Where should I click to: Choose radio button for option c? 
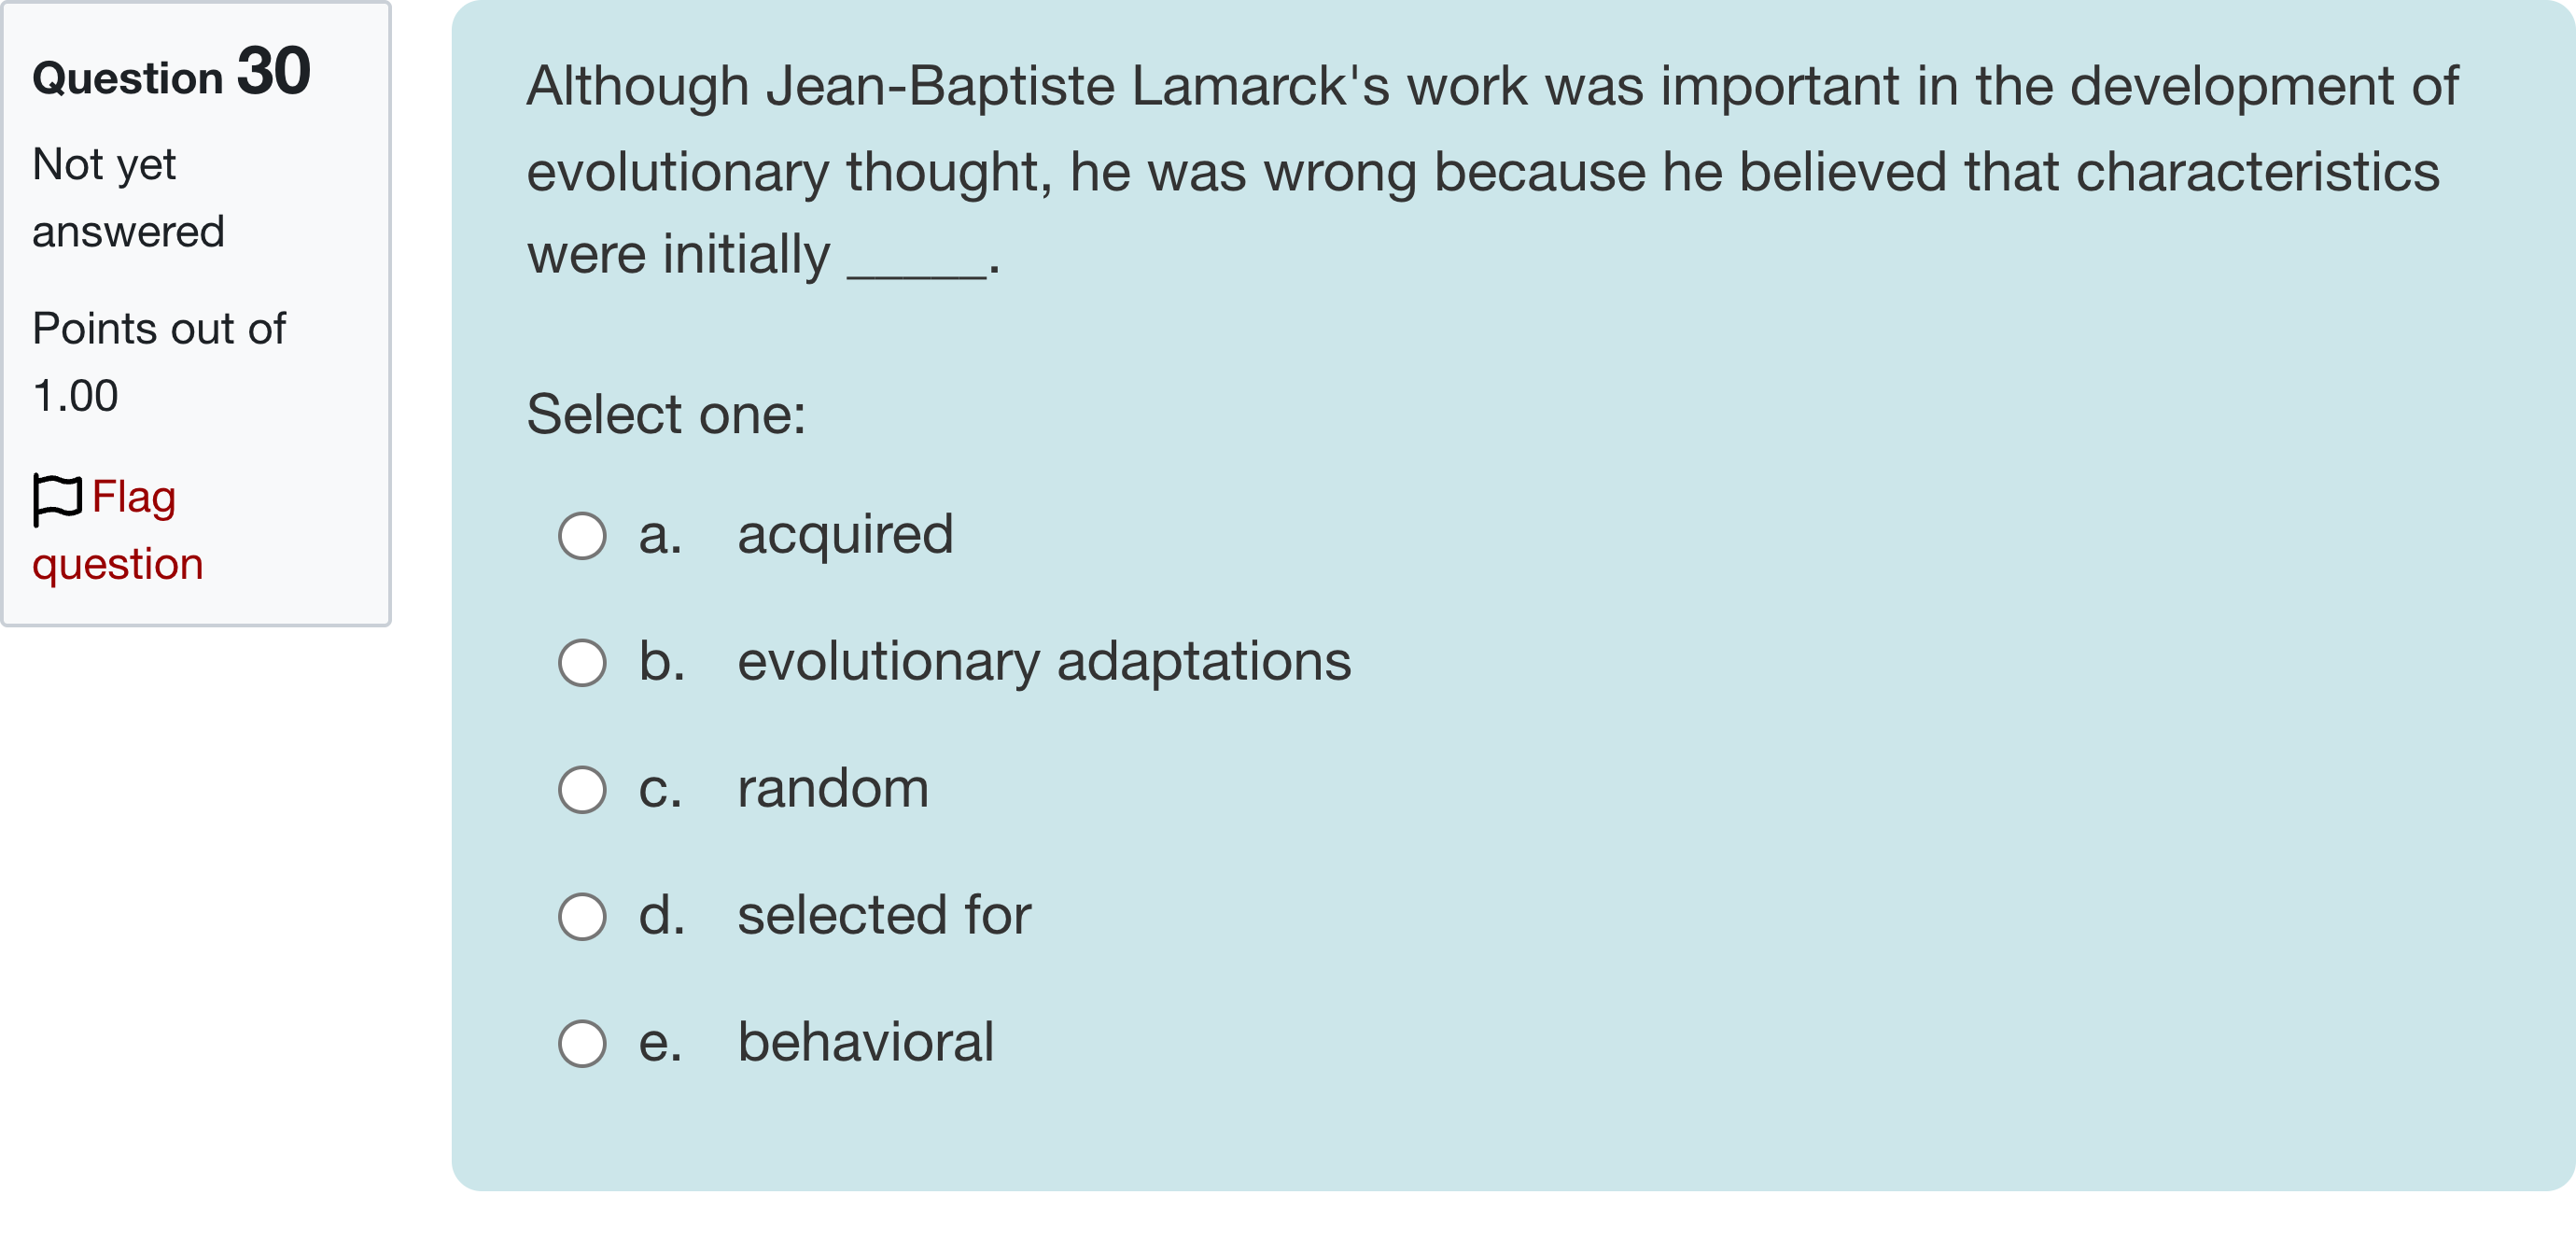point(582,790)
